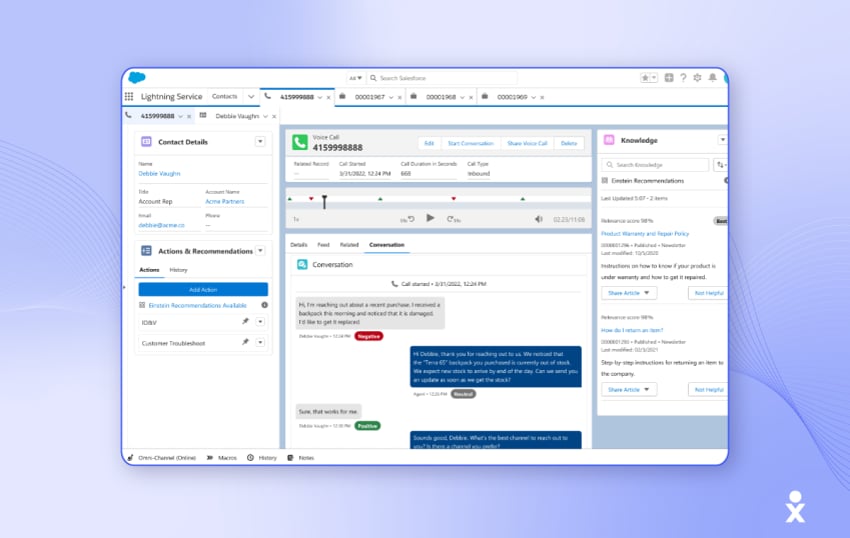This screenshot has width=850, height=538.
Task: Fast-forward the call recording
Action: [454, 219]
